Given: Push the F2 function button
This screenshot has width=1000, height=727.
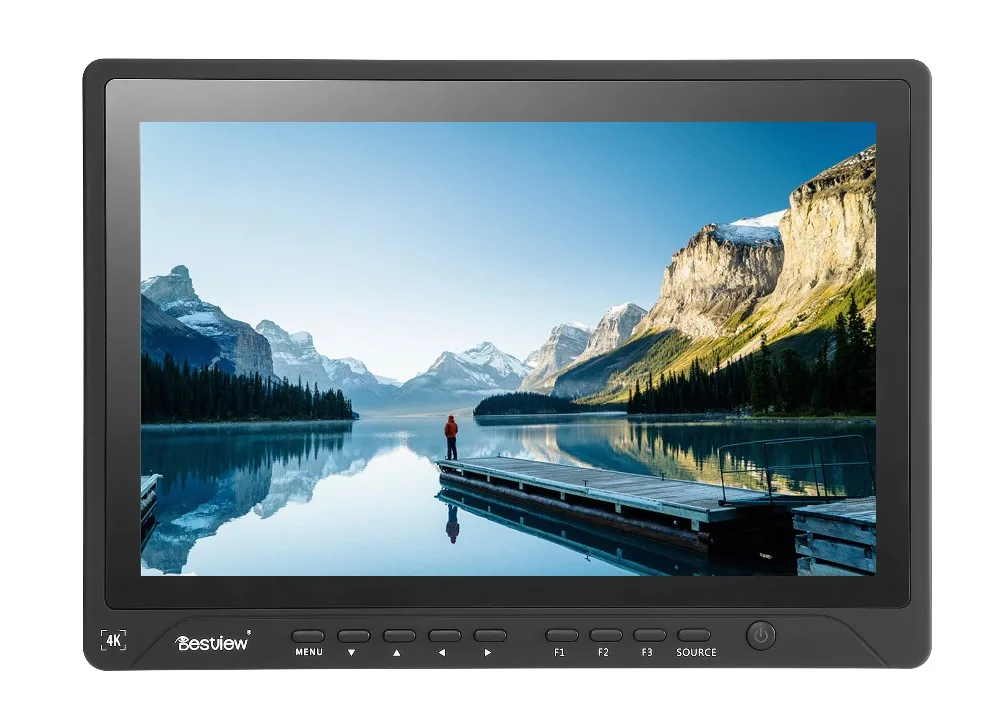Looking at the screenshot, I should pyautogui.click(x=606, y=635).
